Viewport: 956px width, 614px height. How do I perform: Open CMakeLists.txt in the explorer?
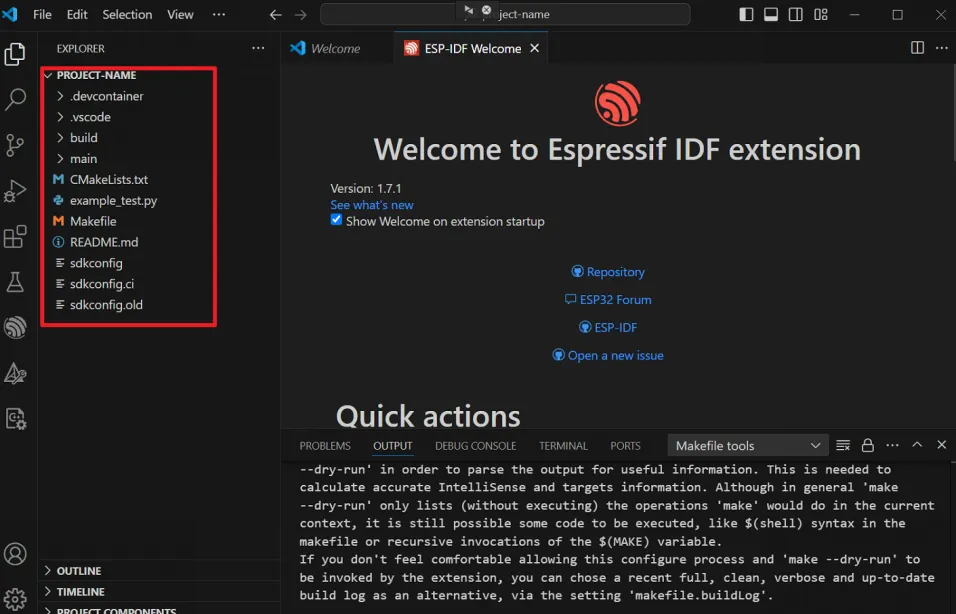click(x=108, y=180)
